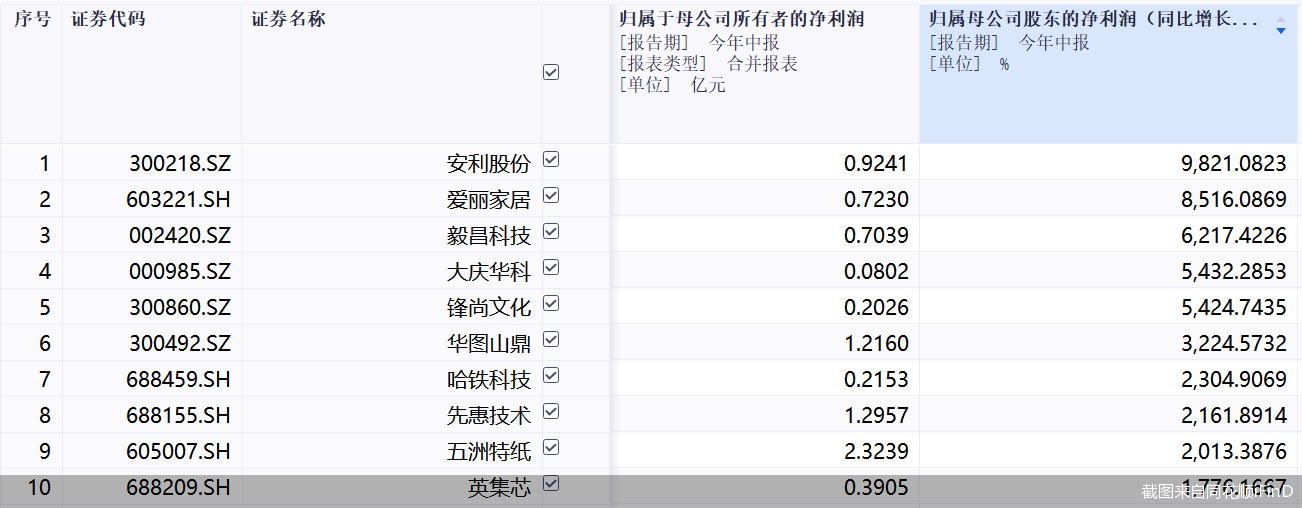
Task: Select stock code 002420.SZ
Action: [180, 236]
